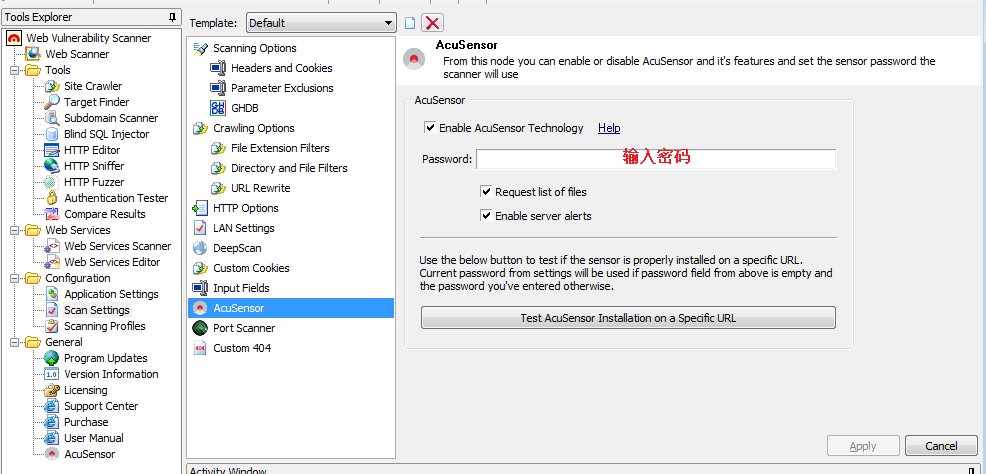
Task: Click the HTTP Editor icon
Action: coord(52,150)
